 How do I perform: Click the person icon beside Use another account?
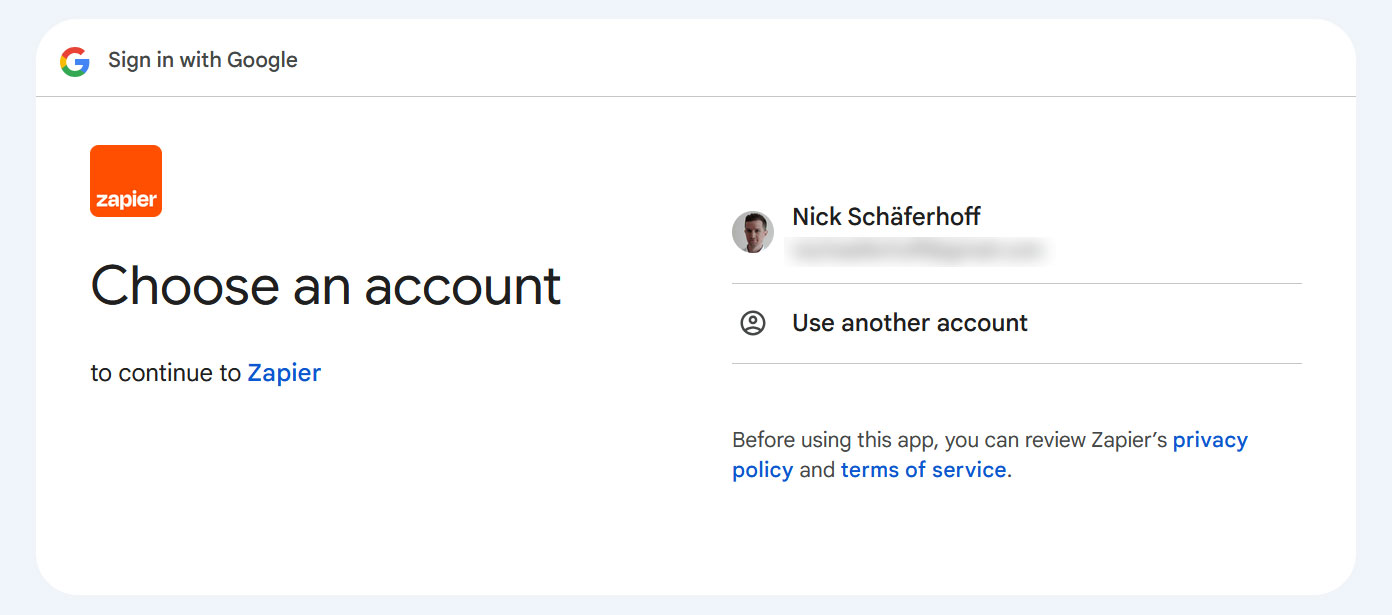click(x=753, y=323)
